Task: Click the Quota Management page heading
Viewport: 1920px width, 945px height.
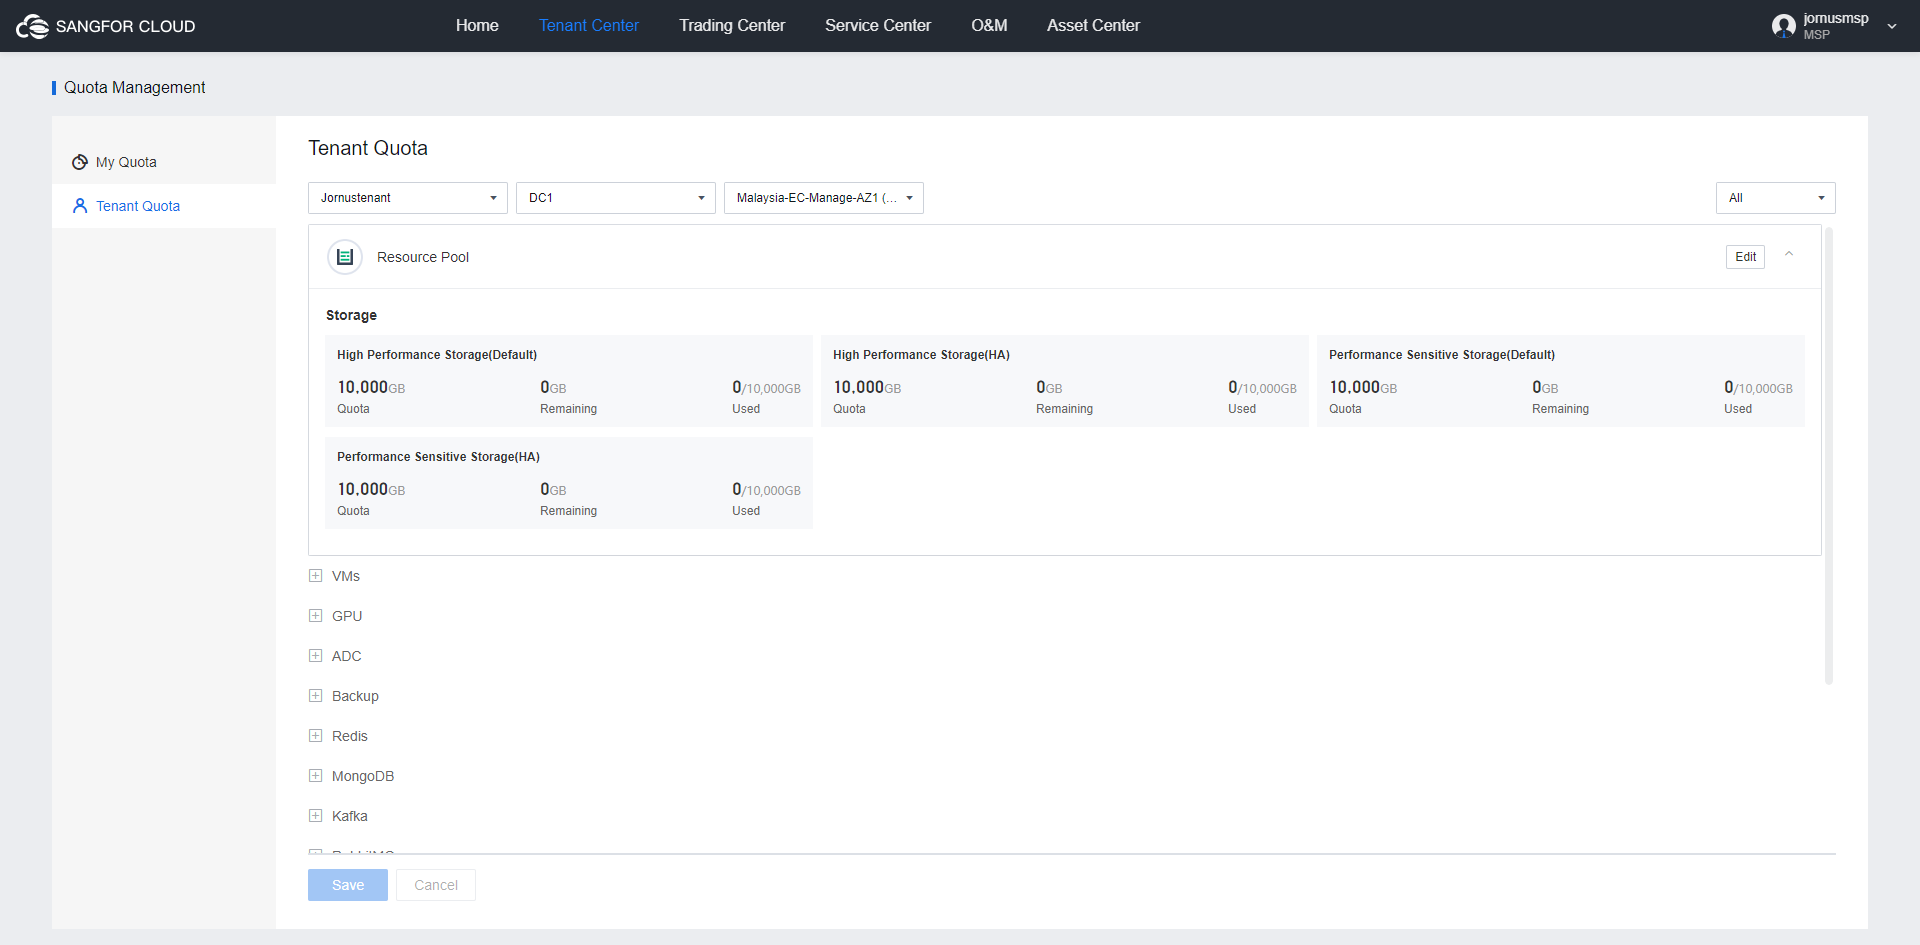Action: (x=134, y=88)
